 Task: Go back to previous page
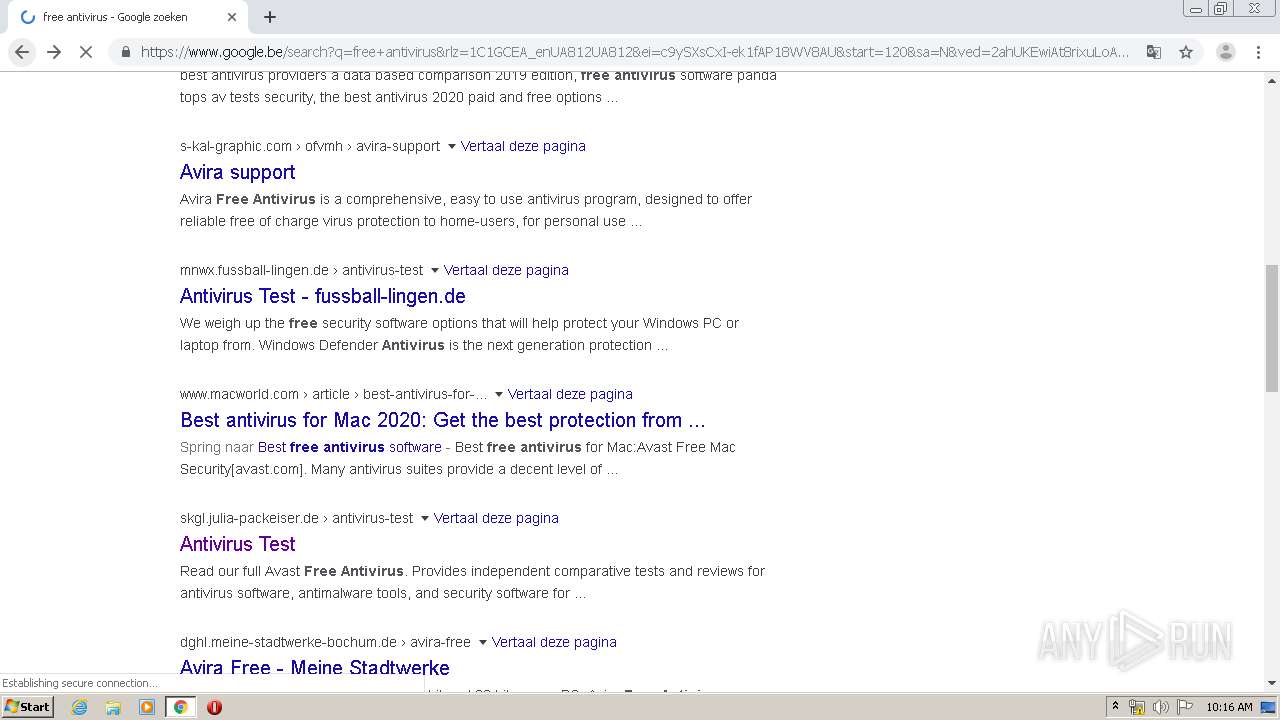[x=22, y=52]
